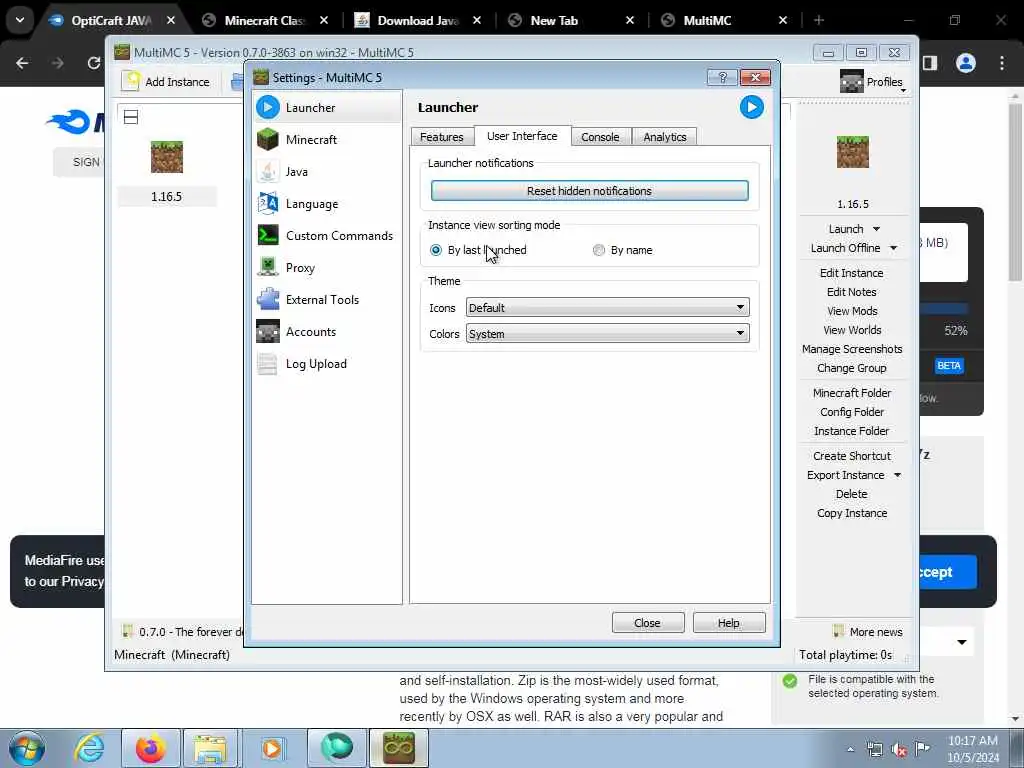The width and height of the screenshot is (1024, 768).
Task: Click the blue Launcher icon in page header
Action: (x=752, y=107)
